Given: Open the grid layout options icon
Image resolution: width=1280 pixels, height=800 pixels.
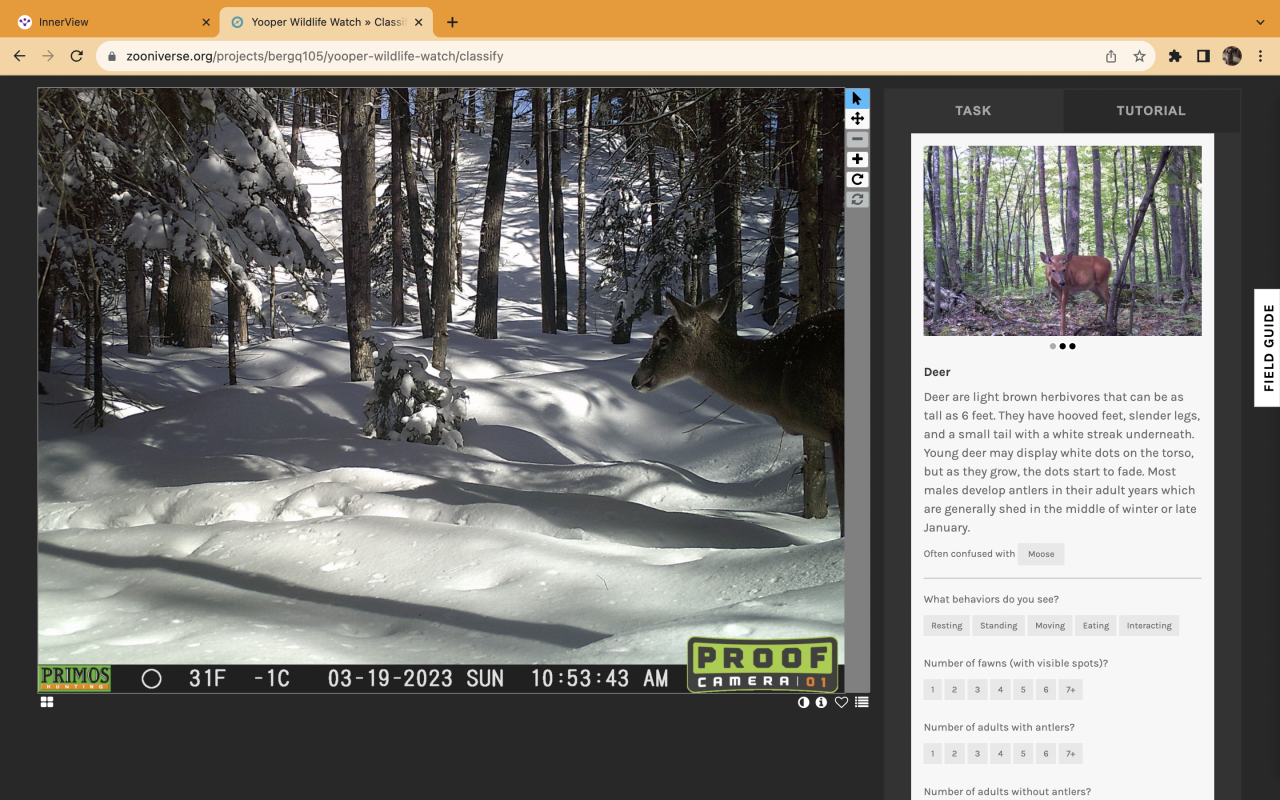Looking at the screenshot, I should 47,702.
